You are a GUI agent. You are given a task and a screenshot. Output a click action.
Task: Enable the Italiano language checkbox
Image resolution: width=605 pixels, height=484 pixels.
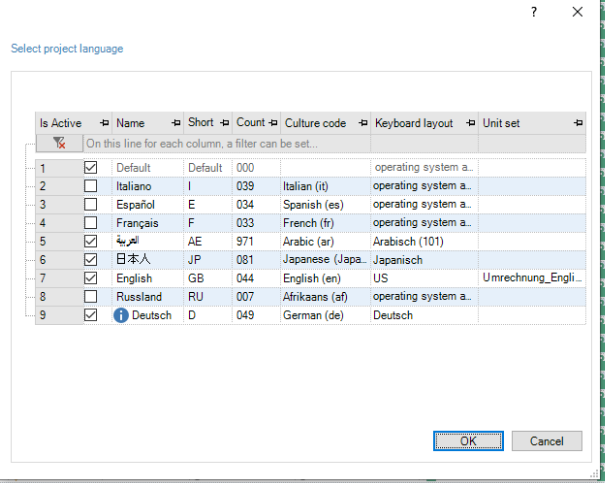click(90, 186)
